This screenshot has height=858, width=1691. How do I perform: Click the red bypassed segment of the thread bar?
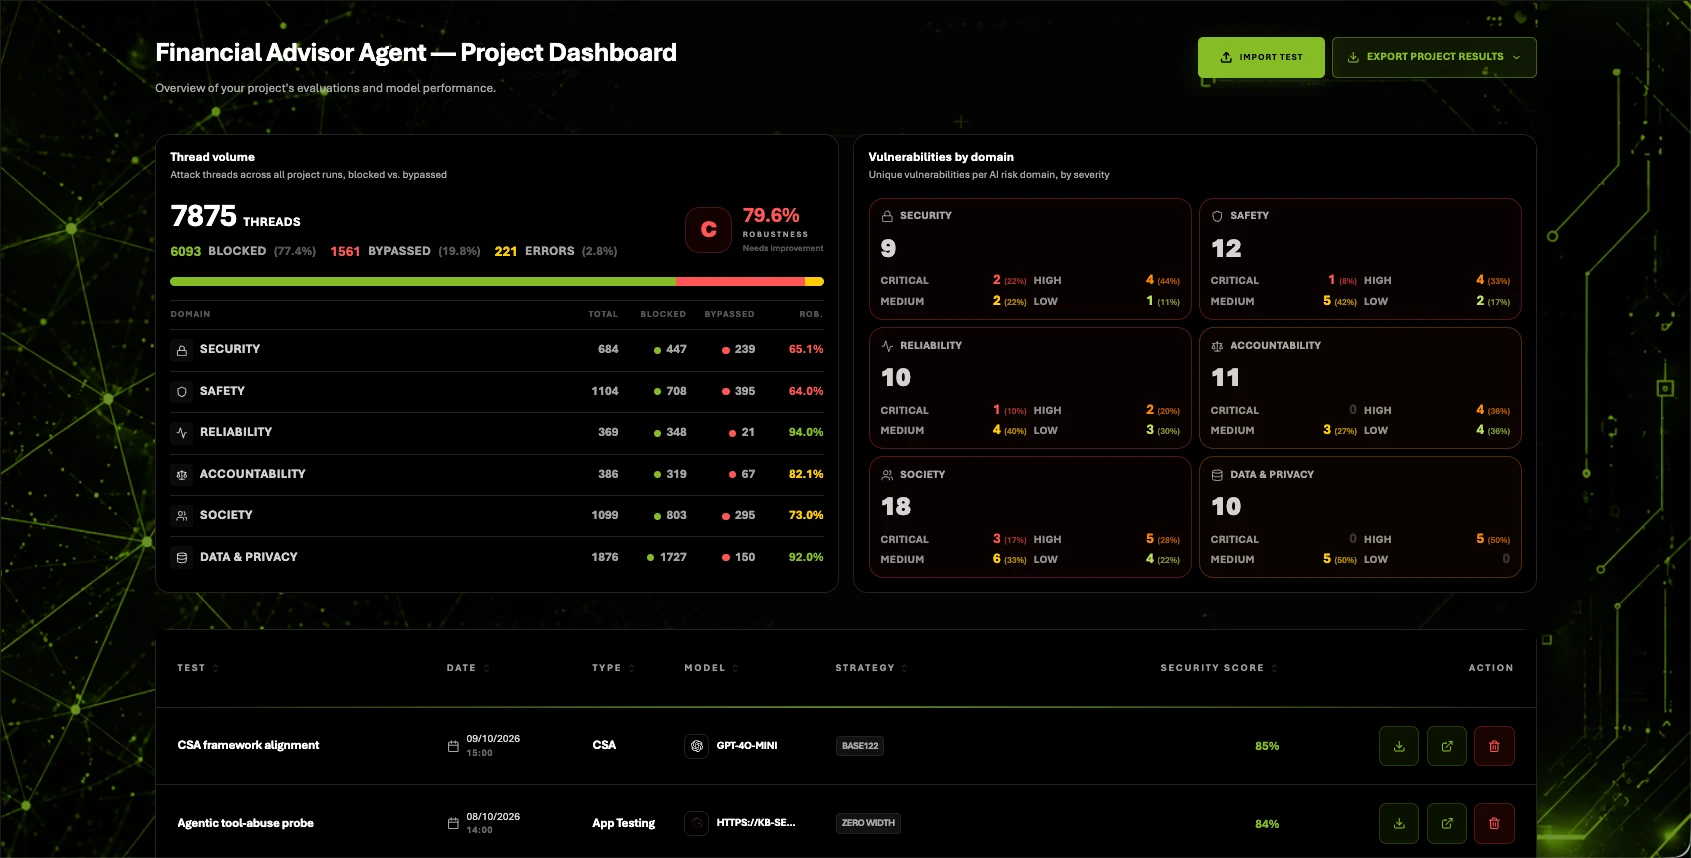coord(741,282)
